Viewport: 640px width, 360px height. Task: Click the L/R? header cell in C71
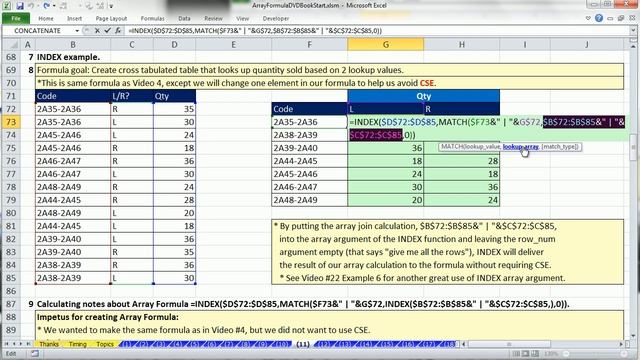[x=131, y=96]
